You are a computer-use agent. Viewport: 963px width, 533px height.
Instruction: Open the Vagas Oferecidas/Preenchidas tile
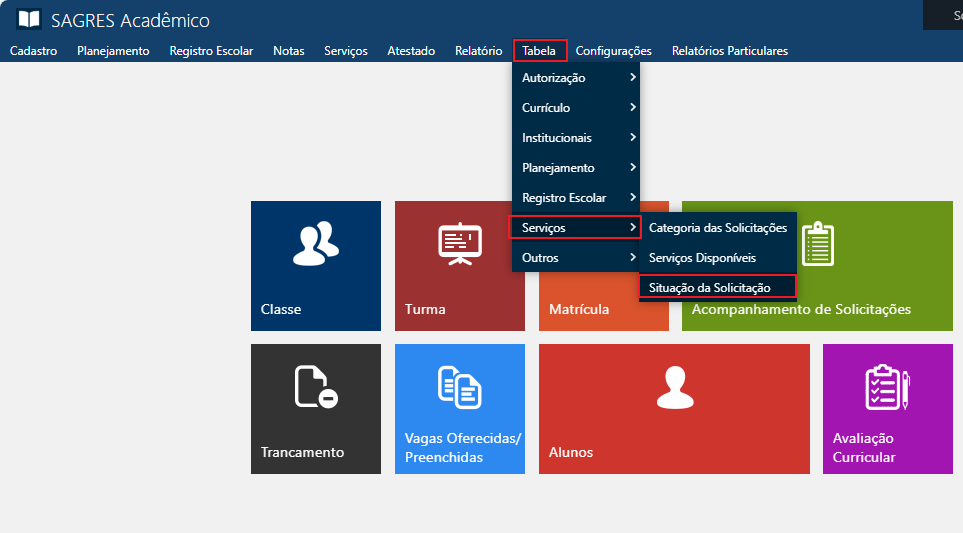click(x=459, y=408)
